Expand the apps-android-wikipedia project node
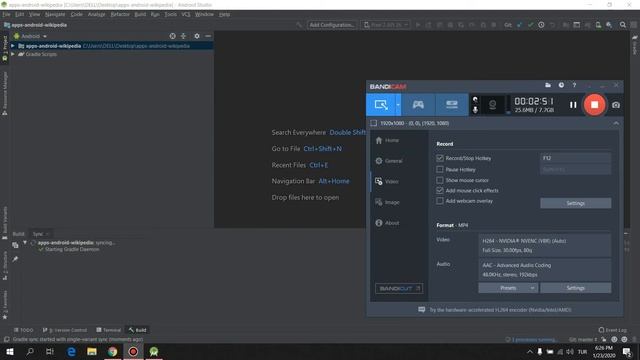 [x=13, y=46]
